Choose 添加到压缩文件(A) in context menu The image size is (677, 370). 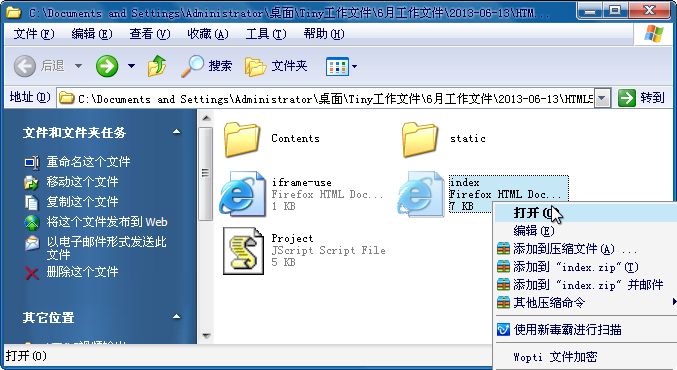coord(586,249)
